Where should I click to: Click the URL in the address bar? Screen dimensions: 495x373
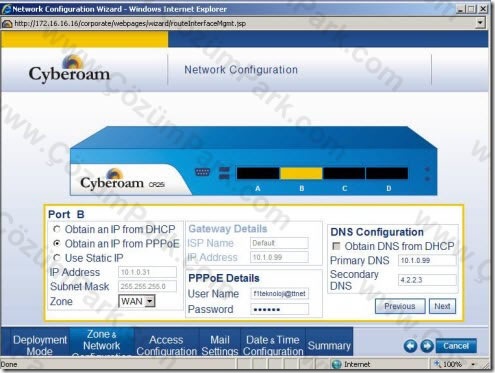pyautogui.click(x=130, y=23)
